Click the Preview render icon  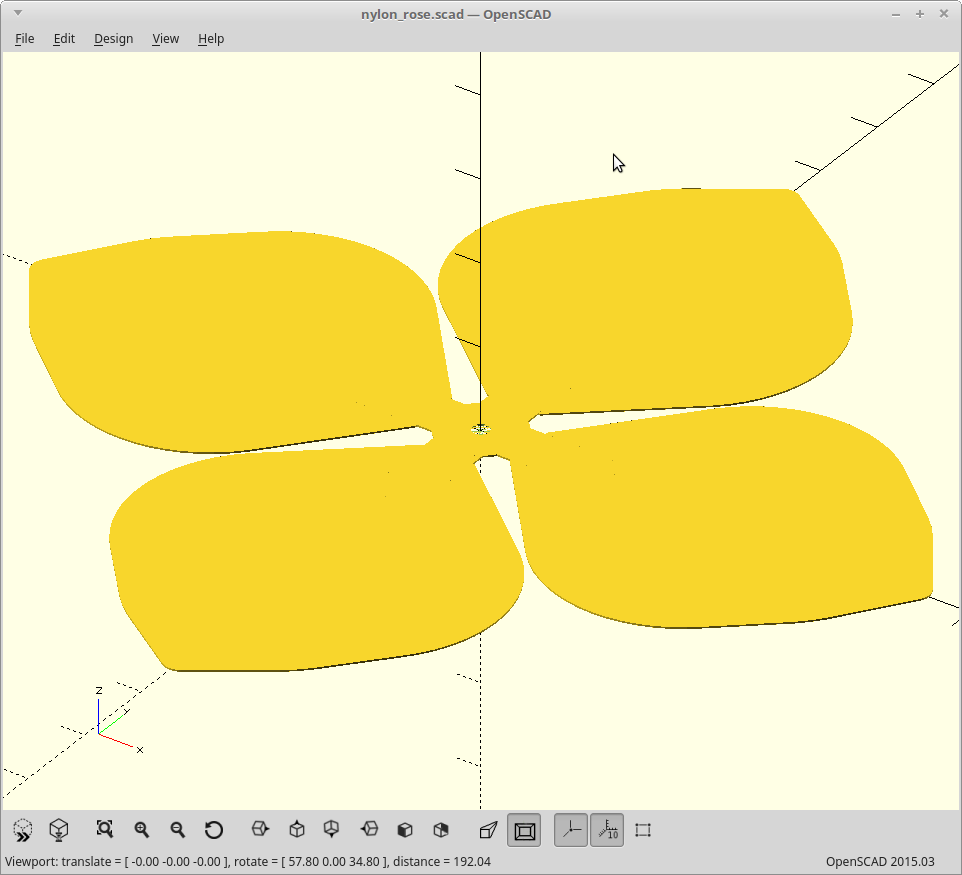(x=23, y=830)
